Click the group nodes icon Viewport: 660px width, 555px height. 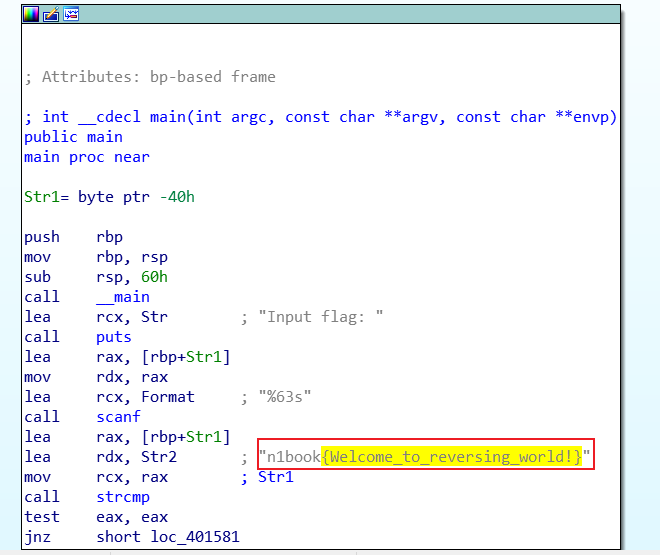[71, 14]
